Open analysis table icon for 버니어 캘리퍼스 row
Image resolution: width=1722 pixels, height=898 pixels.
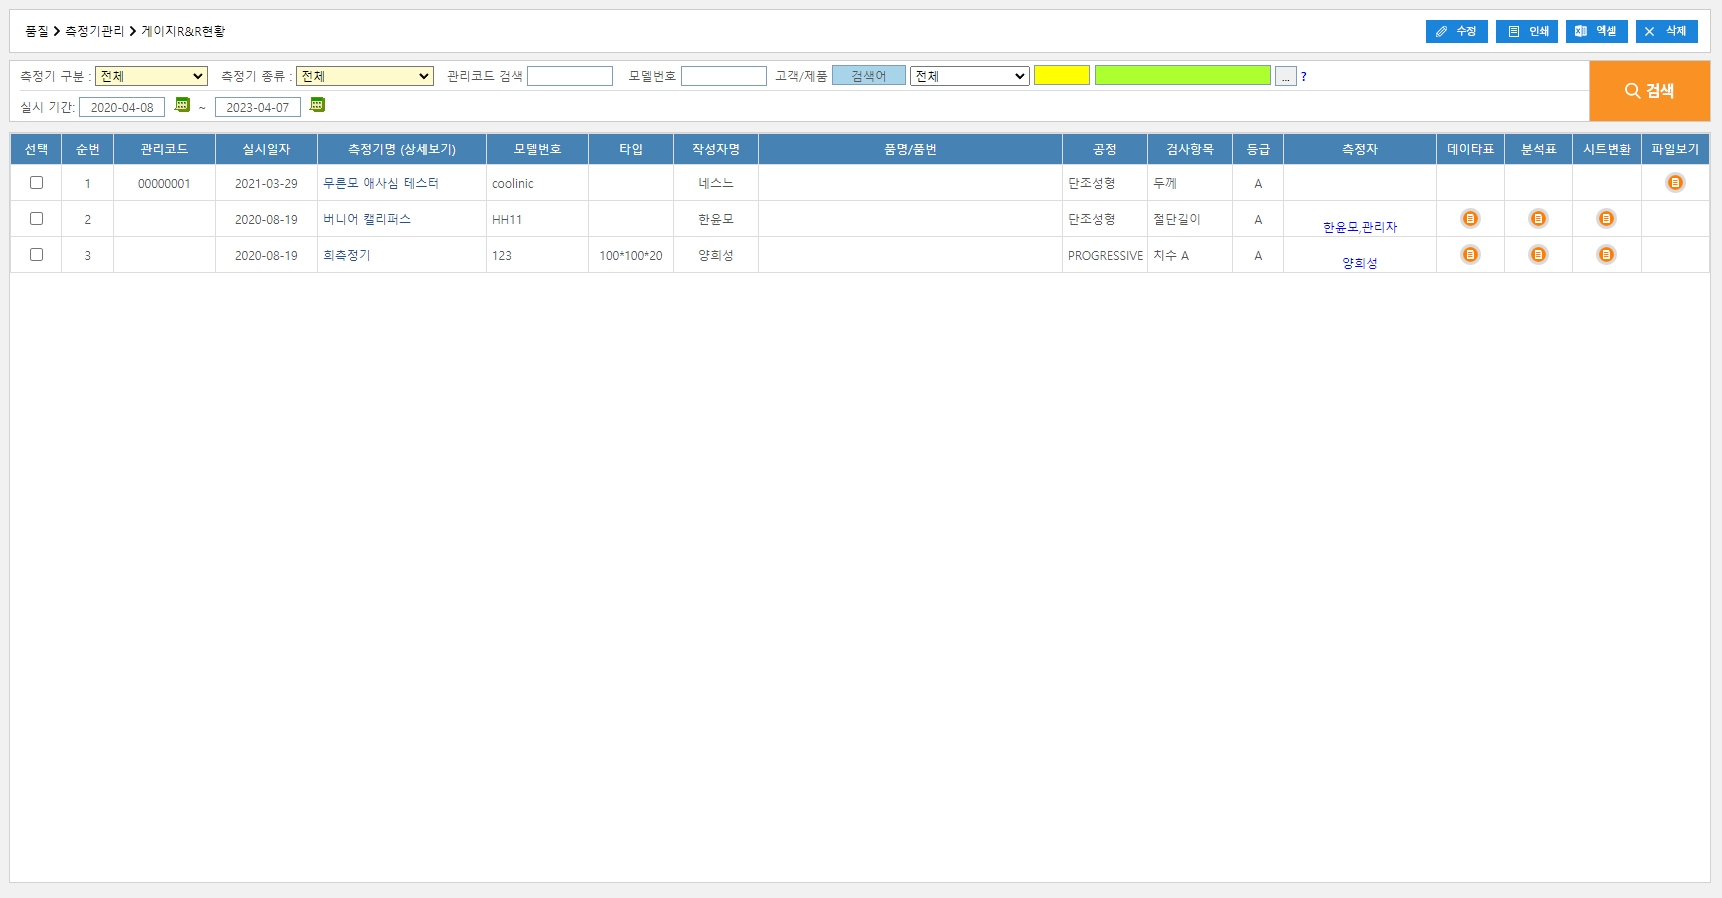click(1538, 219)
